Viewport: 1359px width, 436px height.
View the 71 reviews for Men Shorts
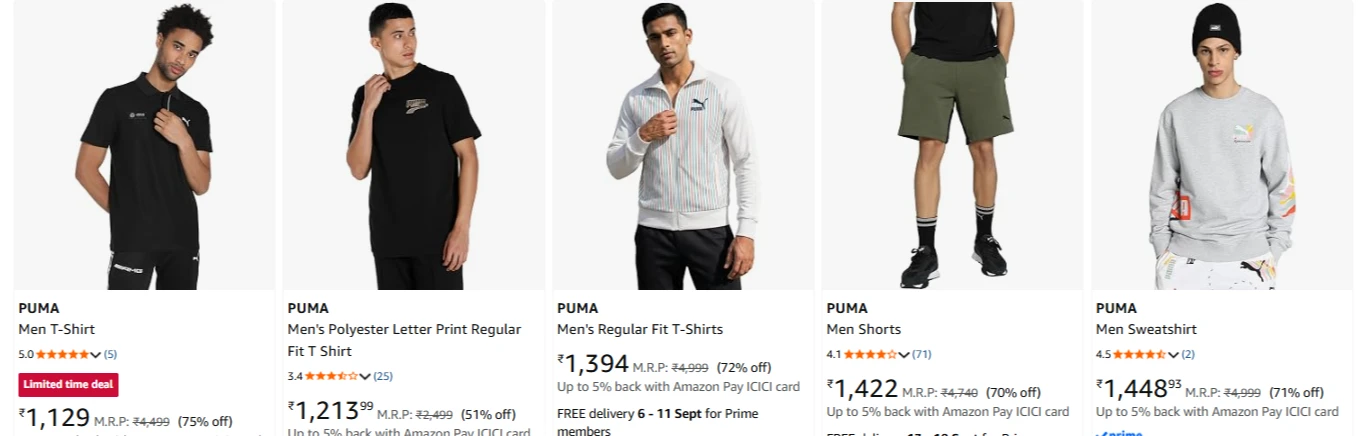pos(921,354)
